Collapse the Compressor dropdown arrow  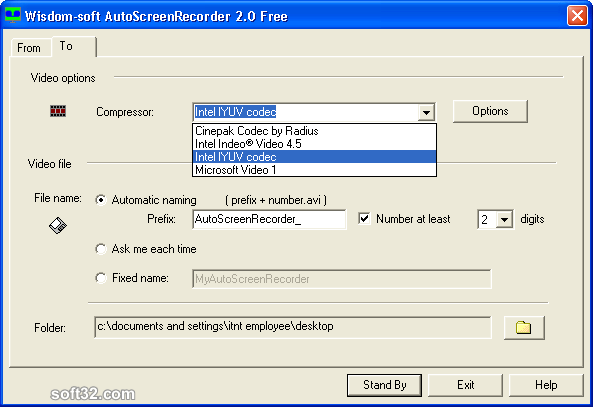[x=426, y=112]
